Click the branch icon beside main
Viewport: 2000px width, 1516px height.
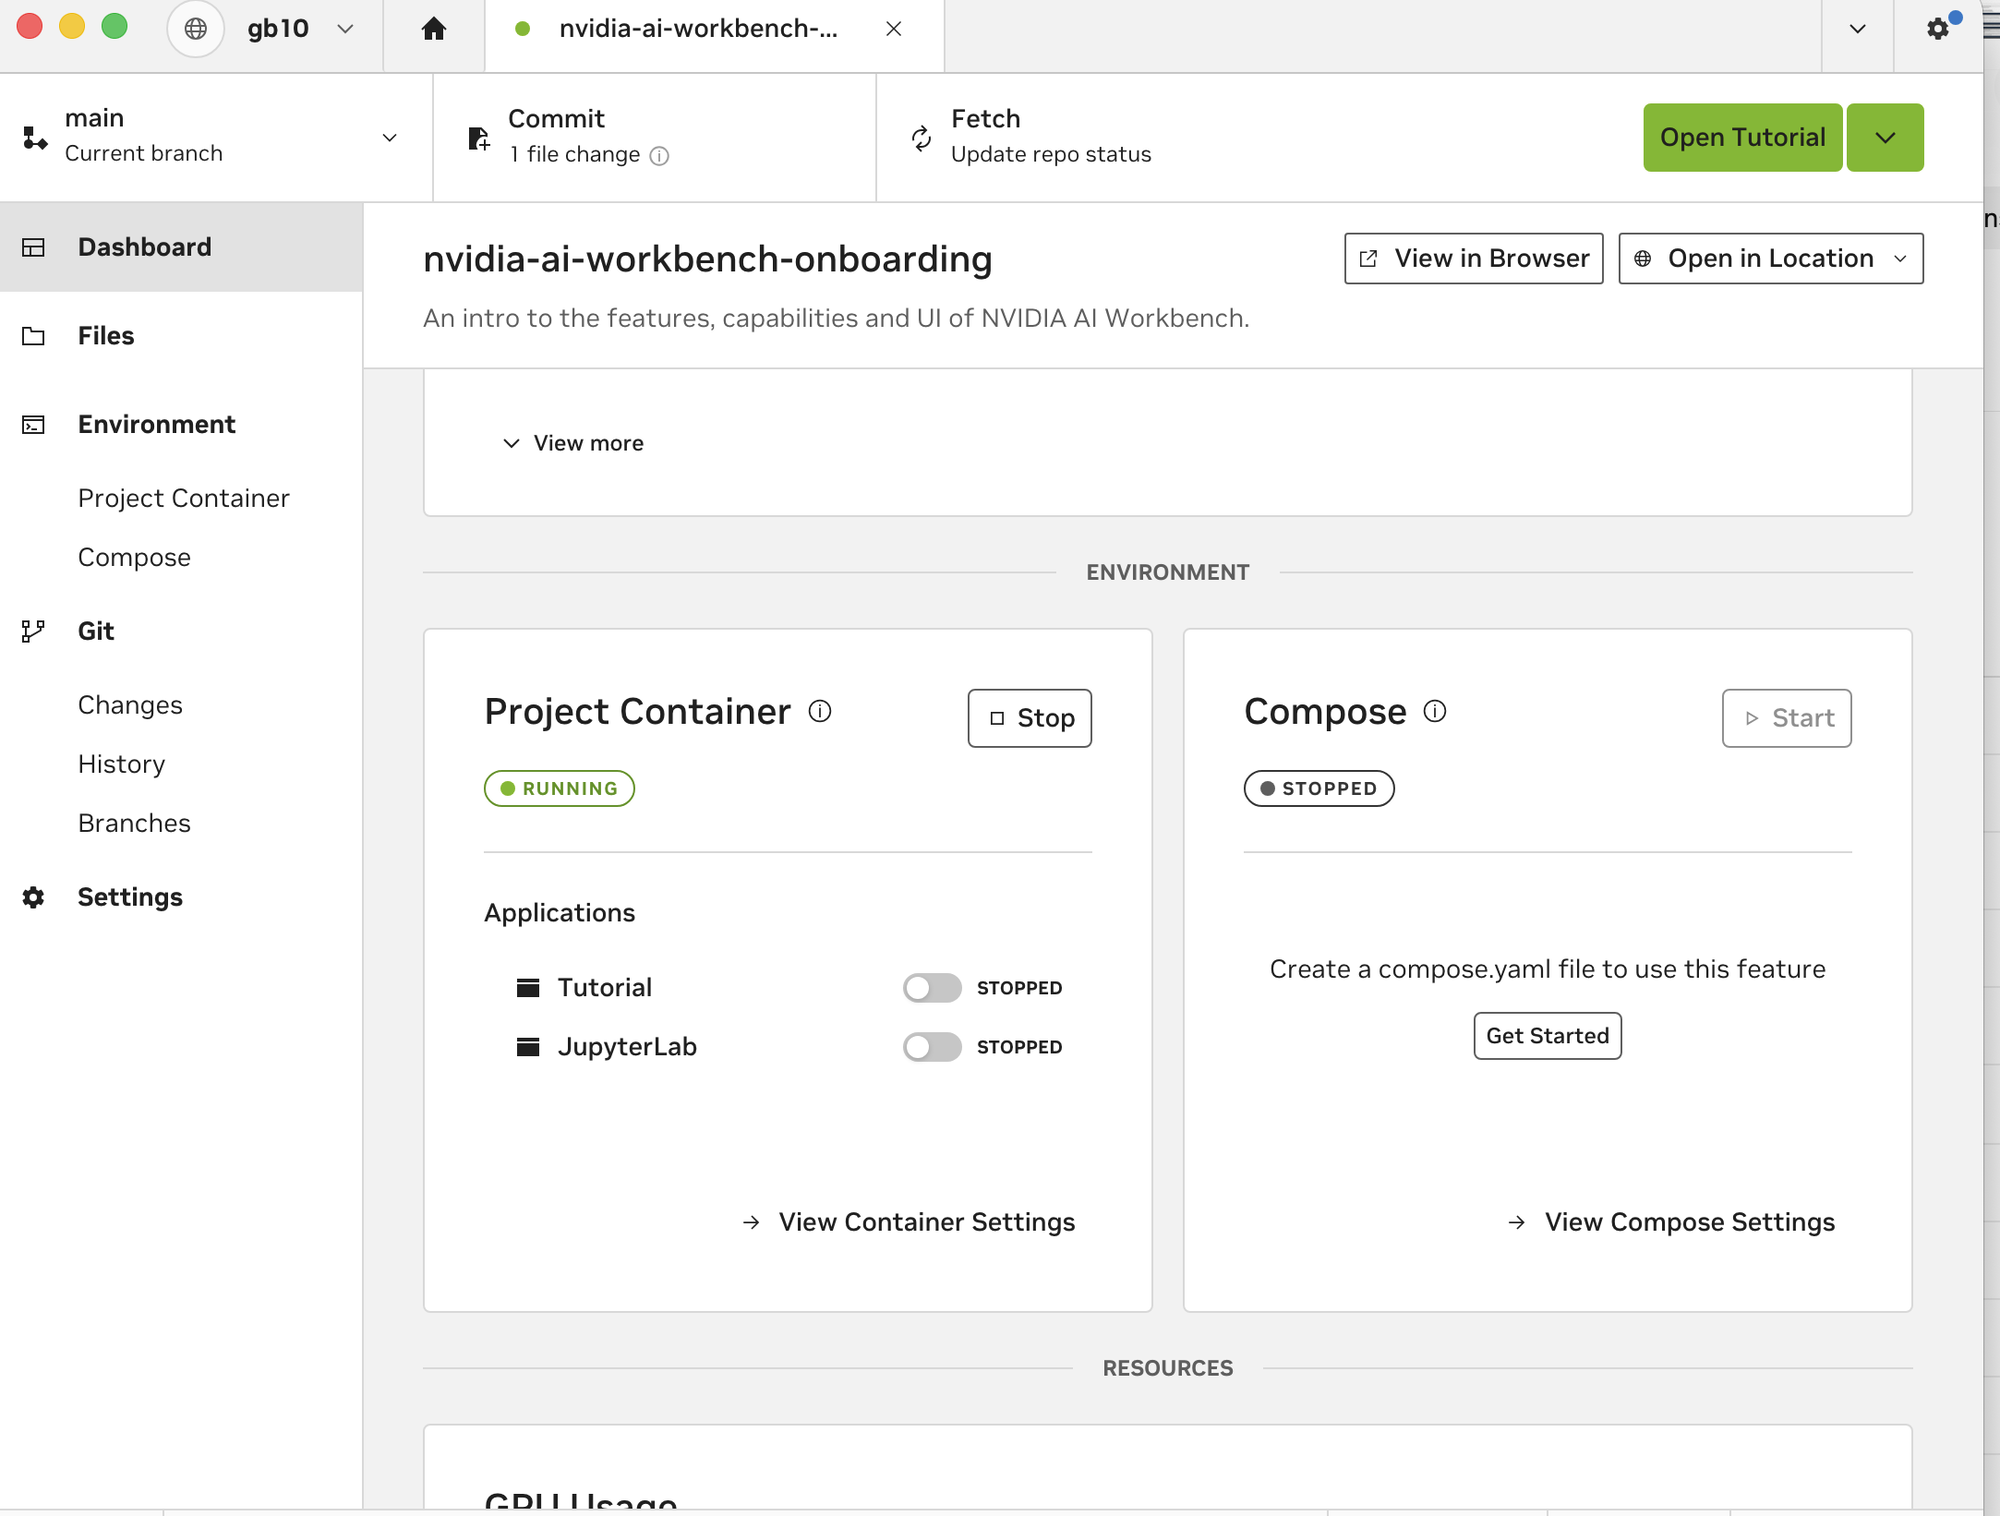click(x=35, y=138)
